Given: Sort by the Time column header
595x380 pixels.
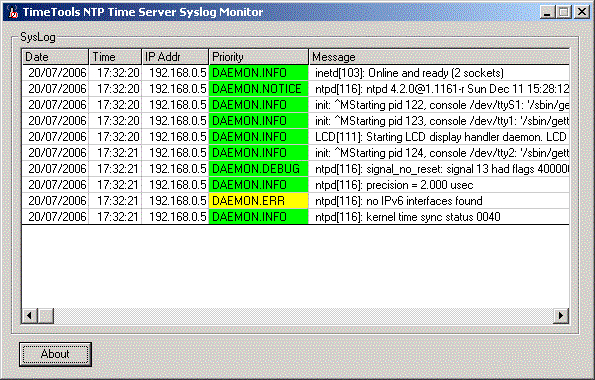Looking at the screenshot, I should [115, 57].
